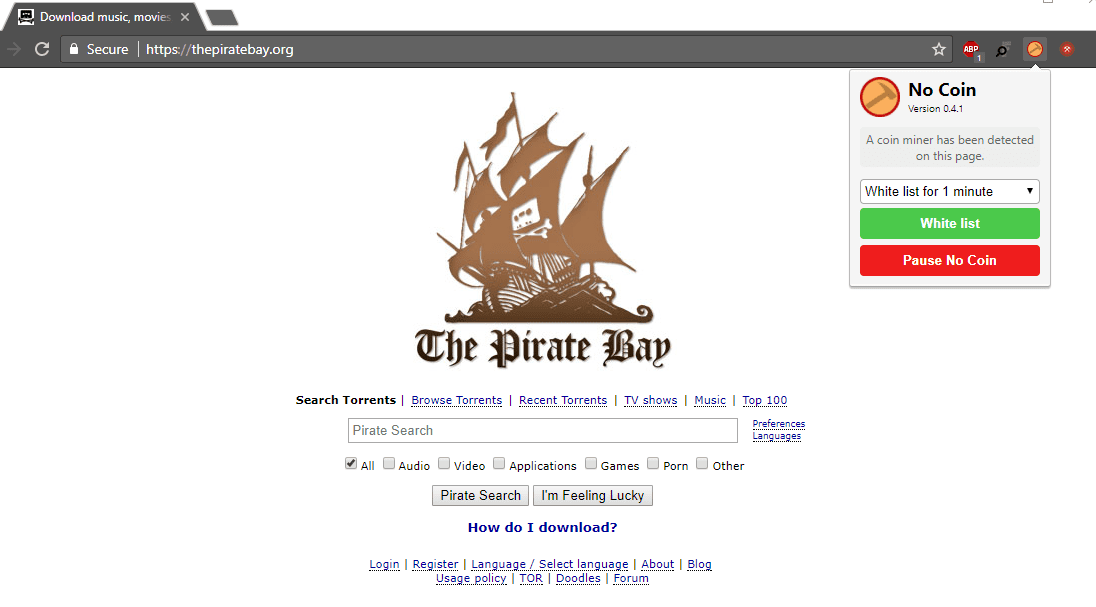Screen dimensions: 1096x607
Task: Select the Download music, movies tab
Action: (x=105, y=17)
